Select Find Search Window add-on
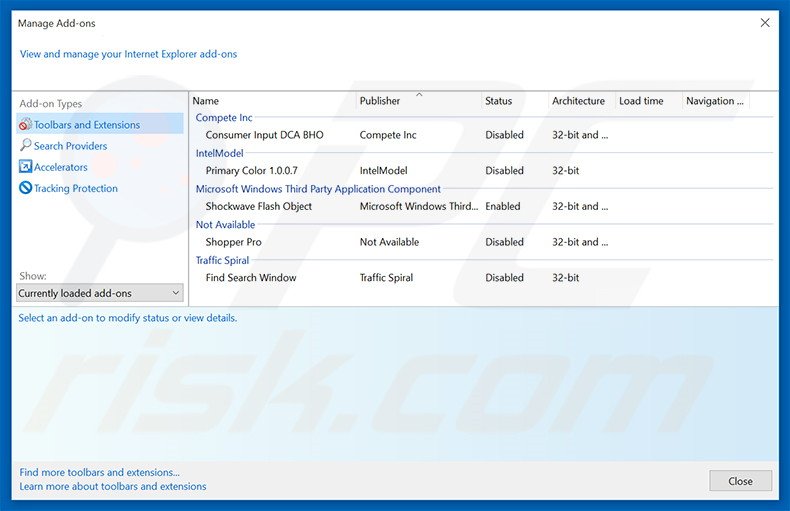The image size is (790, 511). (x=251, y=278)
